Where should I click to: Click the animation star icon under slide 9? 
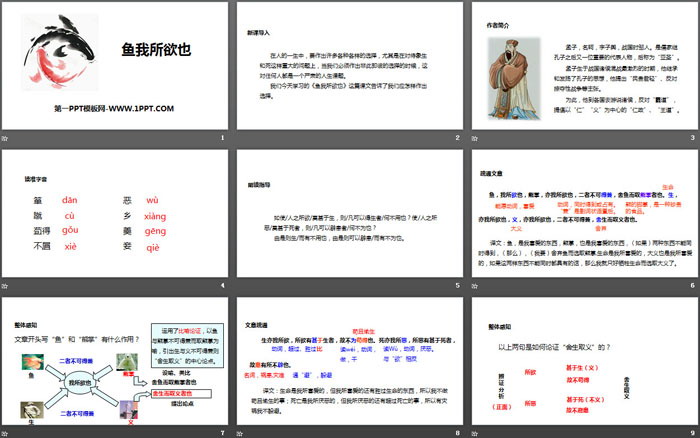pyautogui.click(x=475, y=434)
